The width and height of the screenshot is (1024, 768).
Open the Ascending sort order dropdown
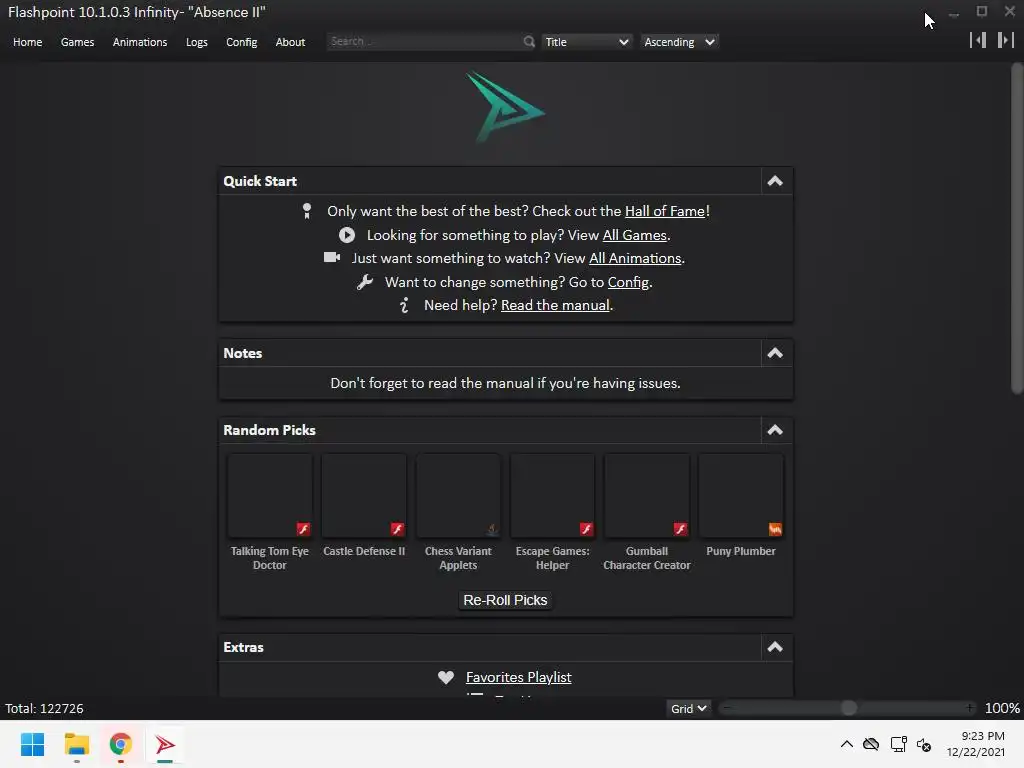pos(679,42)
